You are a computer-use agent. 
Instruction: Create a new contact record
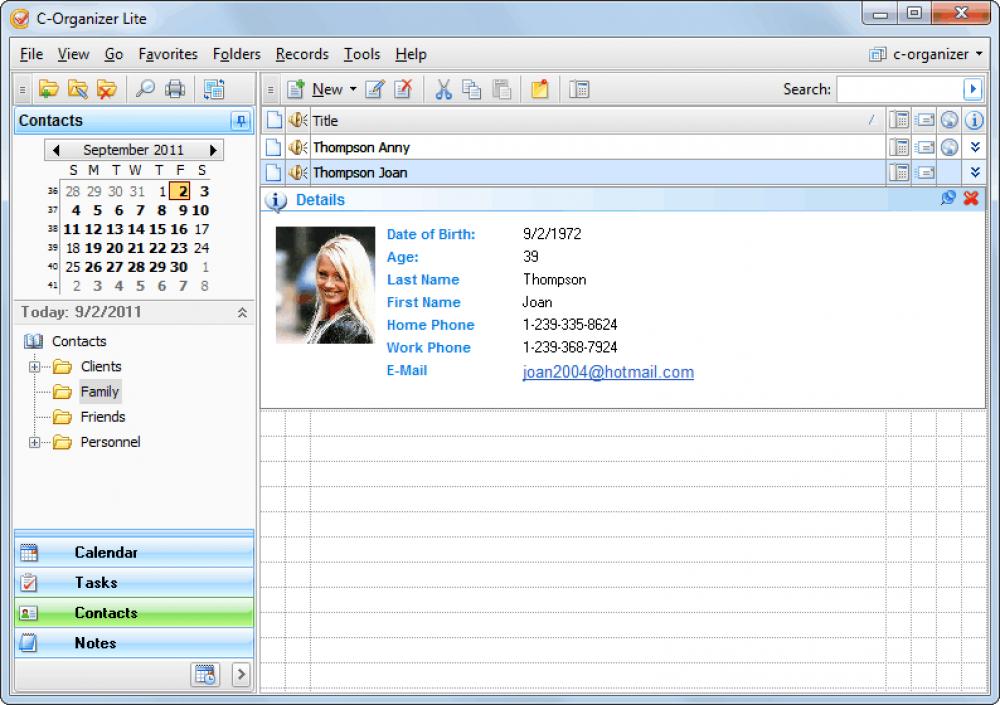click(x=295, y=89)
